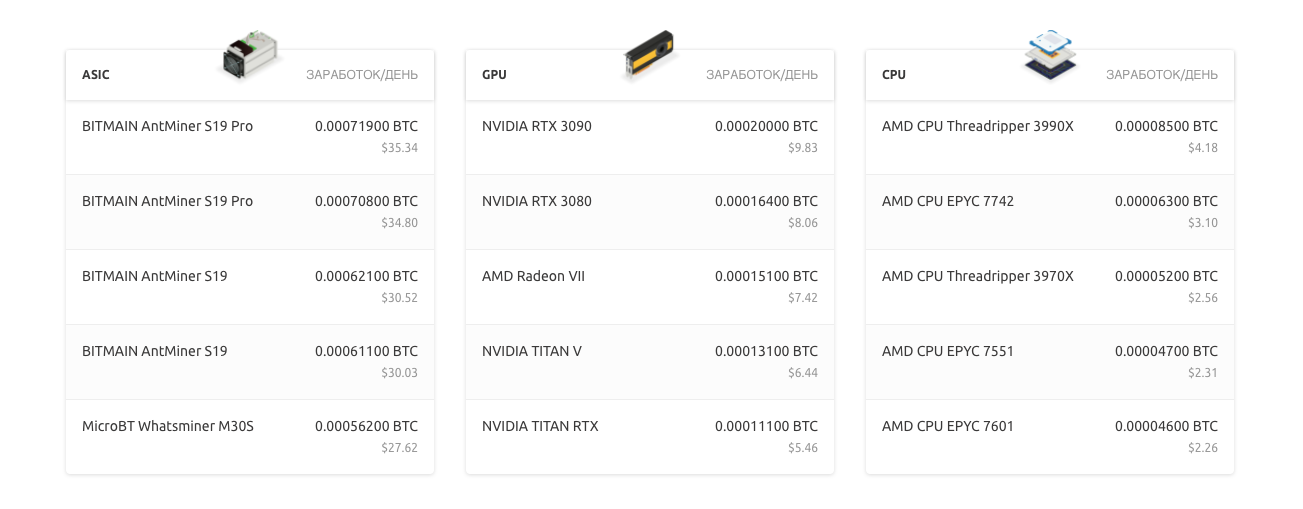Open MicroBT Whatsminer M30S entry
The image size is (1303, 509).
pyautogui.click(x=168, y=427)
